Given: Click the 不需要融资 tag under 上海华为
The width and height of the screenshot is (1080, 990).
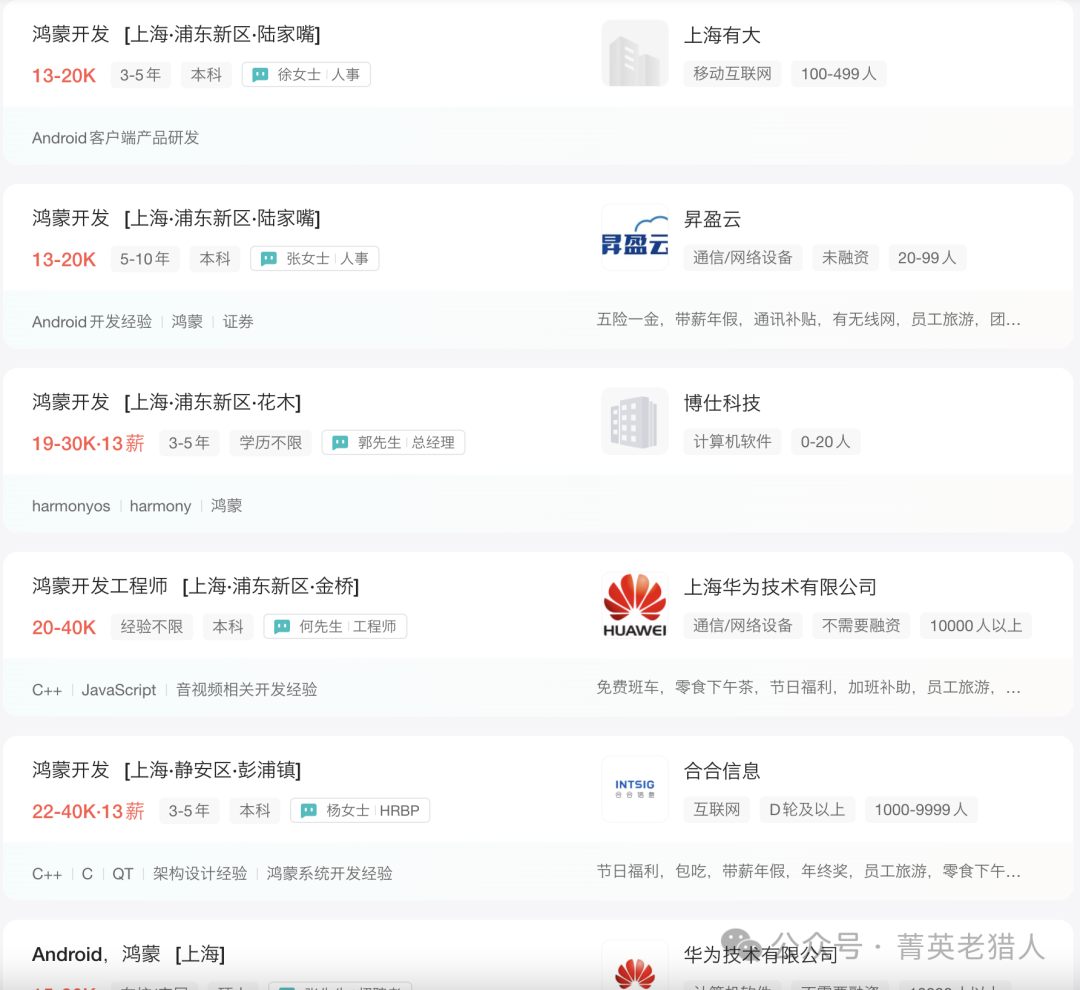Looking at the screenshot, I should coord(861,626).
